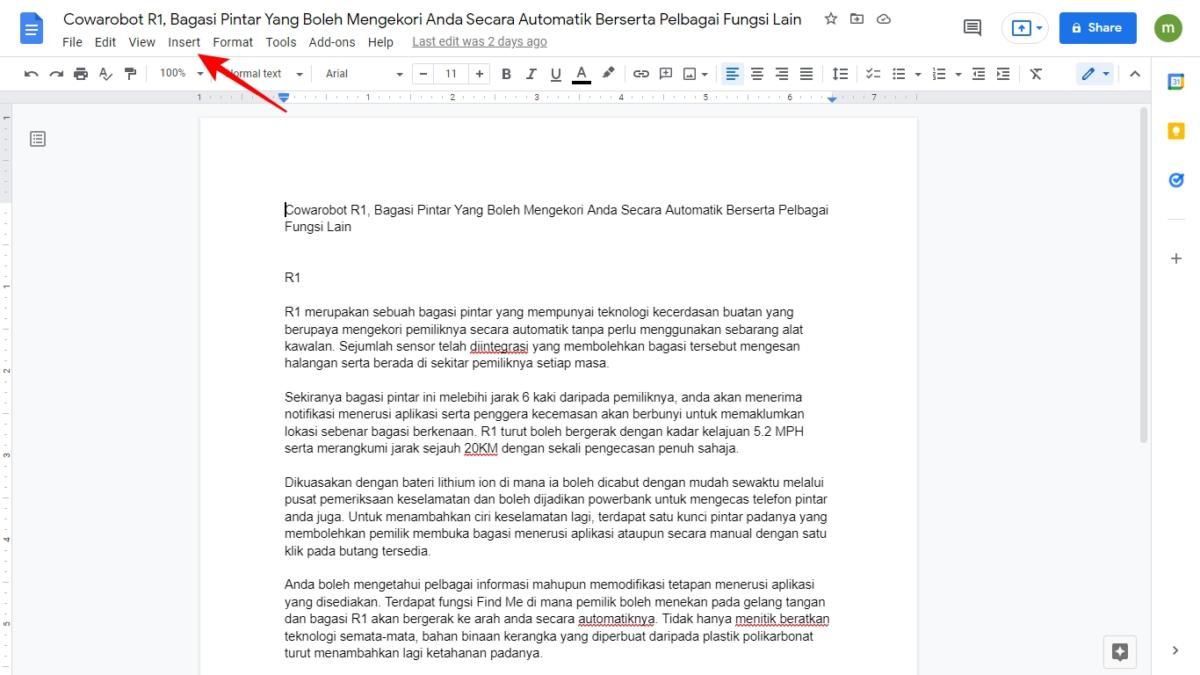The image size is (1200, 675).
Task: Open Google Calendar side panel
Action: [1176, 82]
